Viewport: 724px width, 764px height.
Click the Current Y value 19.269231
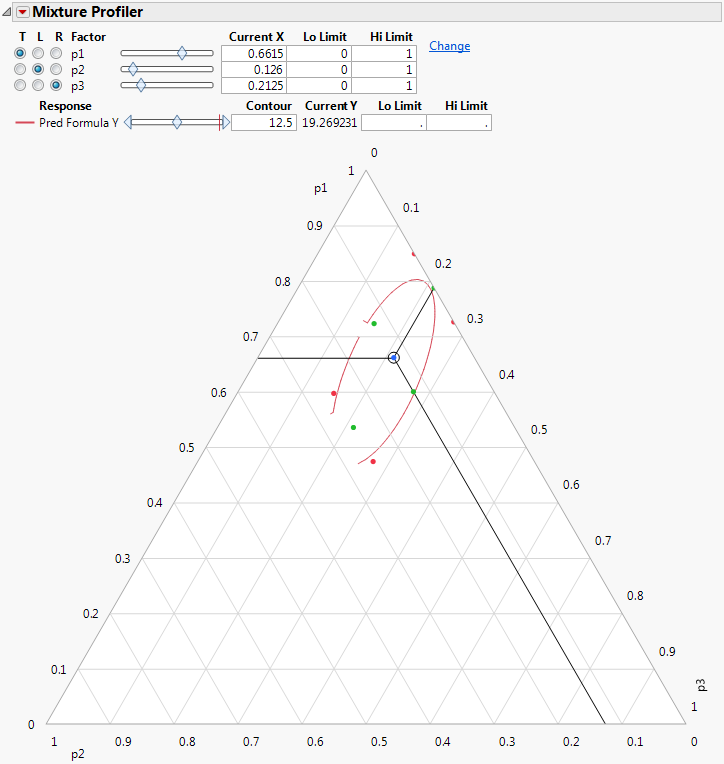click(x=329, y=123)
